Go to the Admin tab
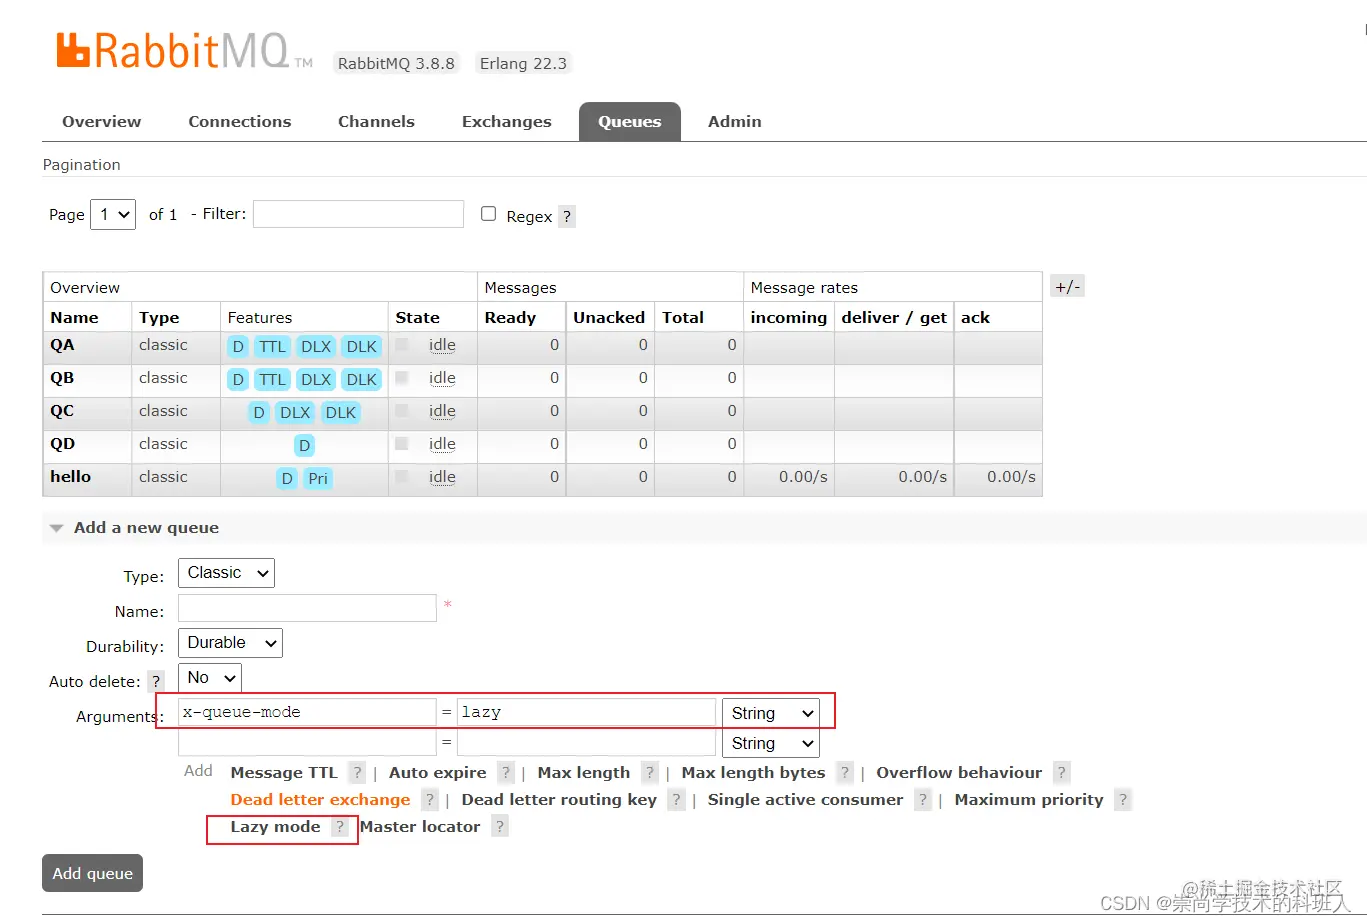Image resolution: width=1367 pixels, height=923 pixels. pos(735,121)
